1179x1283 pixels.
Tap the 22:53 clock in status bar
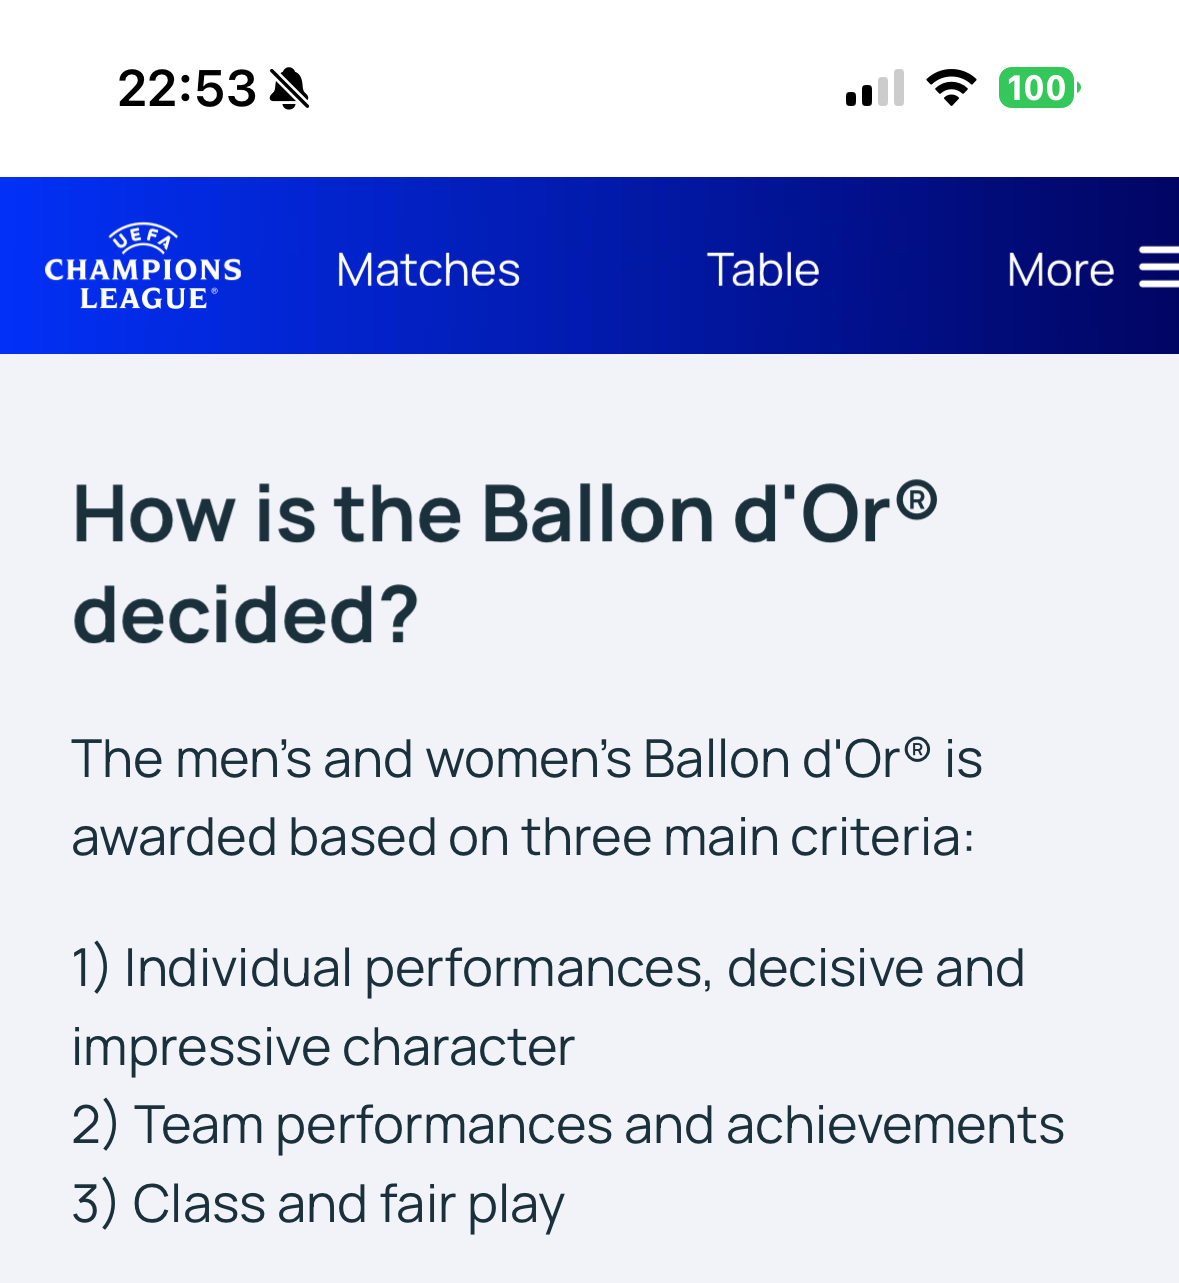[x=187, y=88]
